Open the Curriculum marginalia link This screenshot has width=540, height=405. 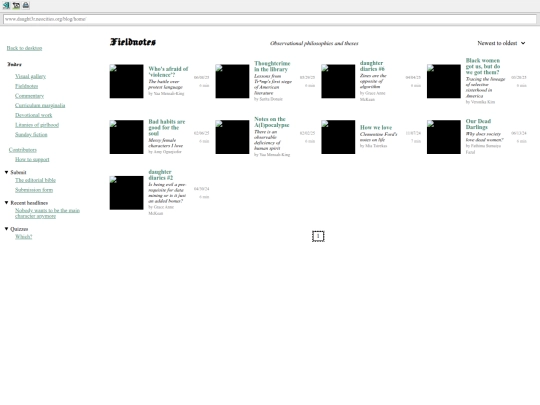[x=40, y=105]
